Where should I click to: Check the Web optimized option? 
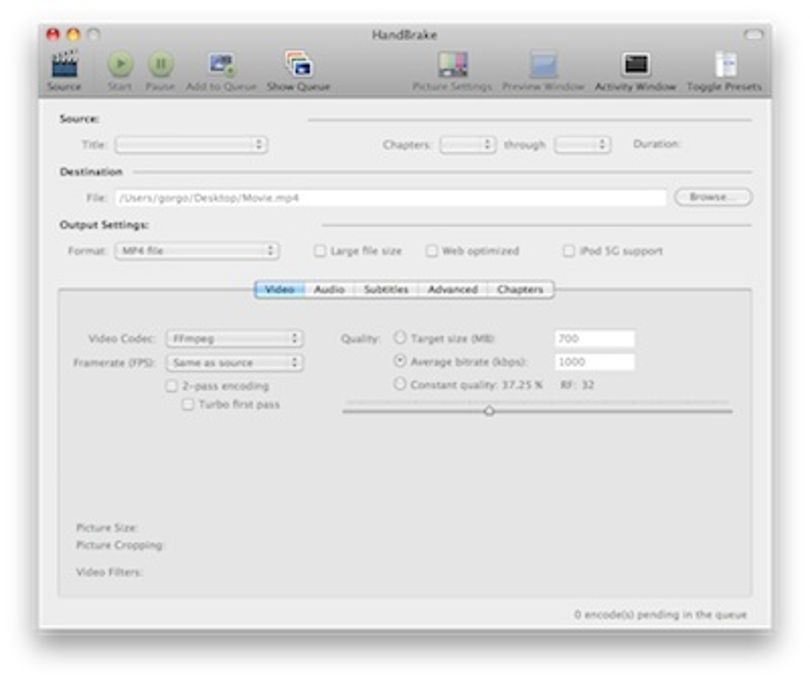point(431,251)
